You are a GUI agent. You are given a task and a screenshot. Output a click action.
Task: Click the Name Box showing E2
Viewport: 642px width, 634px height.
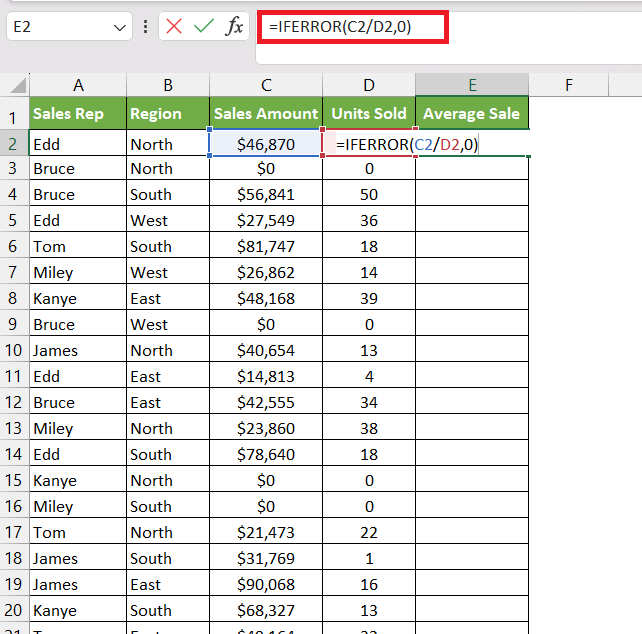point(55,27)
